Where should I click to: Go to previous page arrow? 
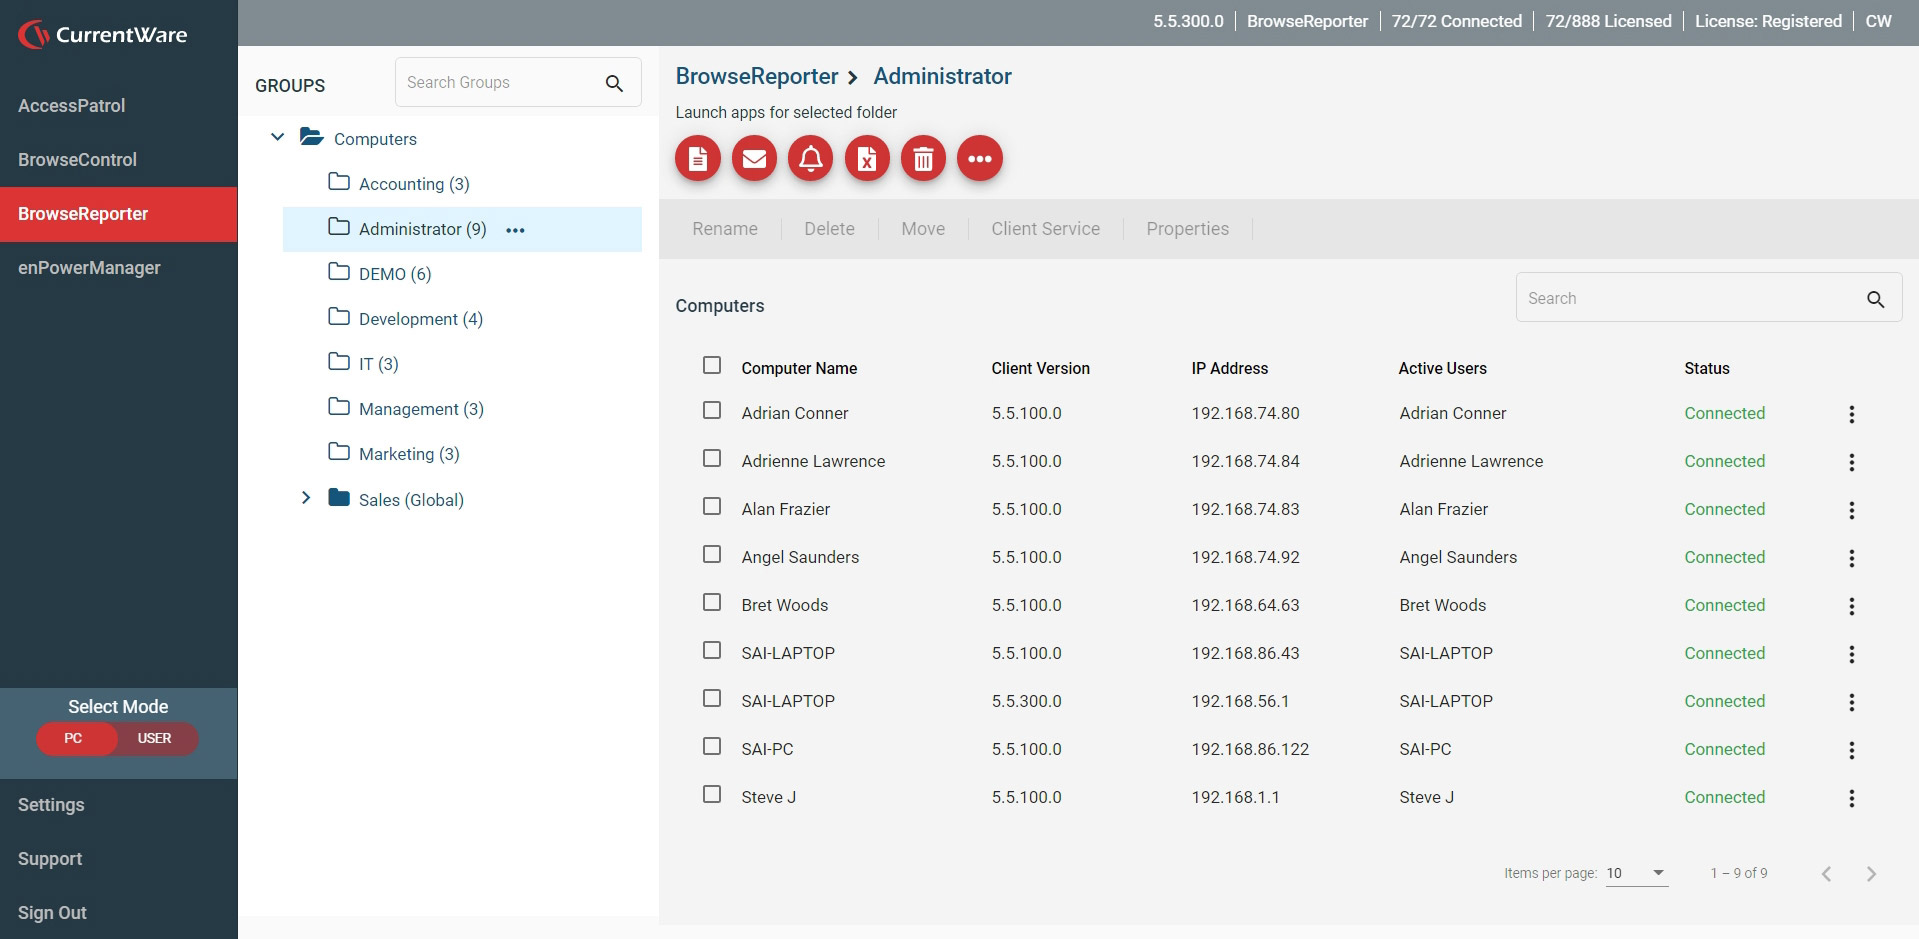tap(1826, 874)
